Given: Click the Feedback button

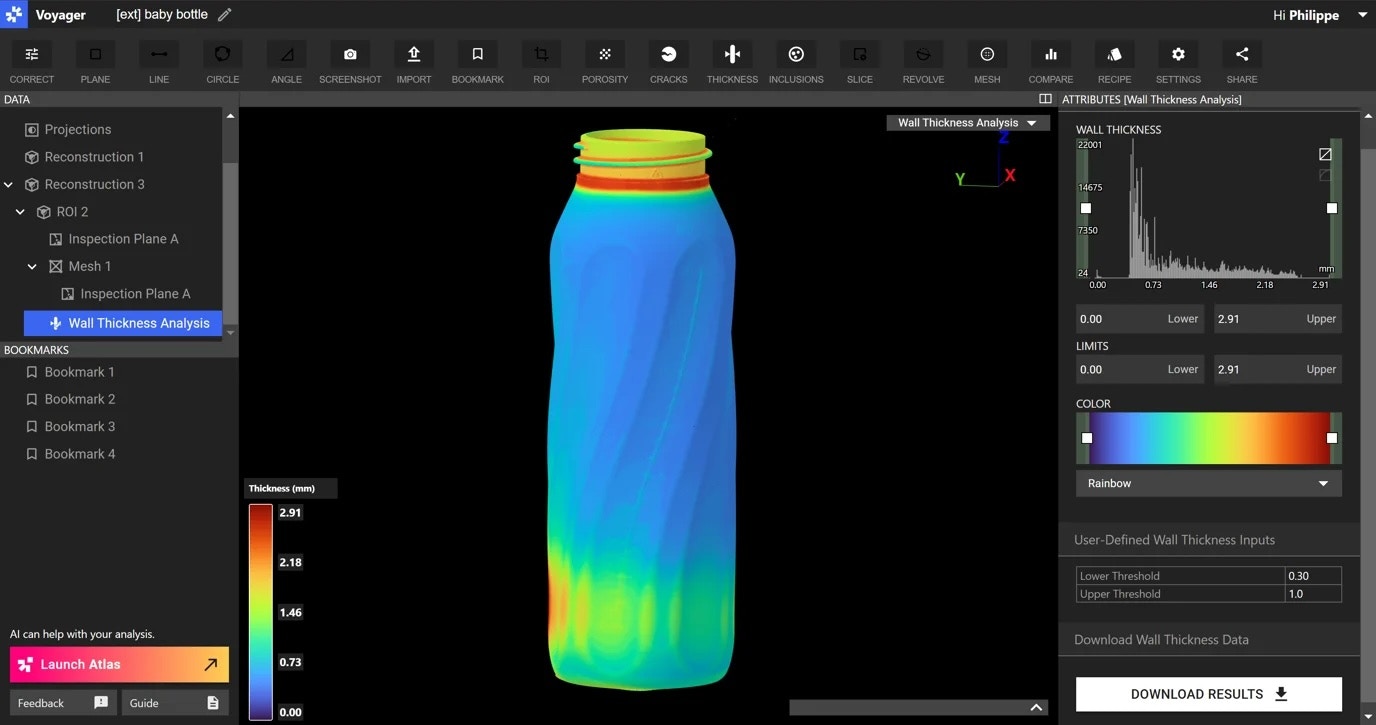Looking at the screenshot, I should 63,703.
